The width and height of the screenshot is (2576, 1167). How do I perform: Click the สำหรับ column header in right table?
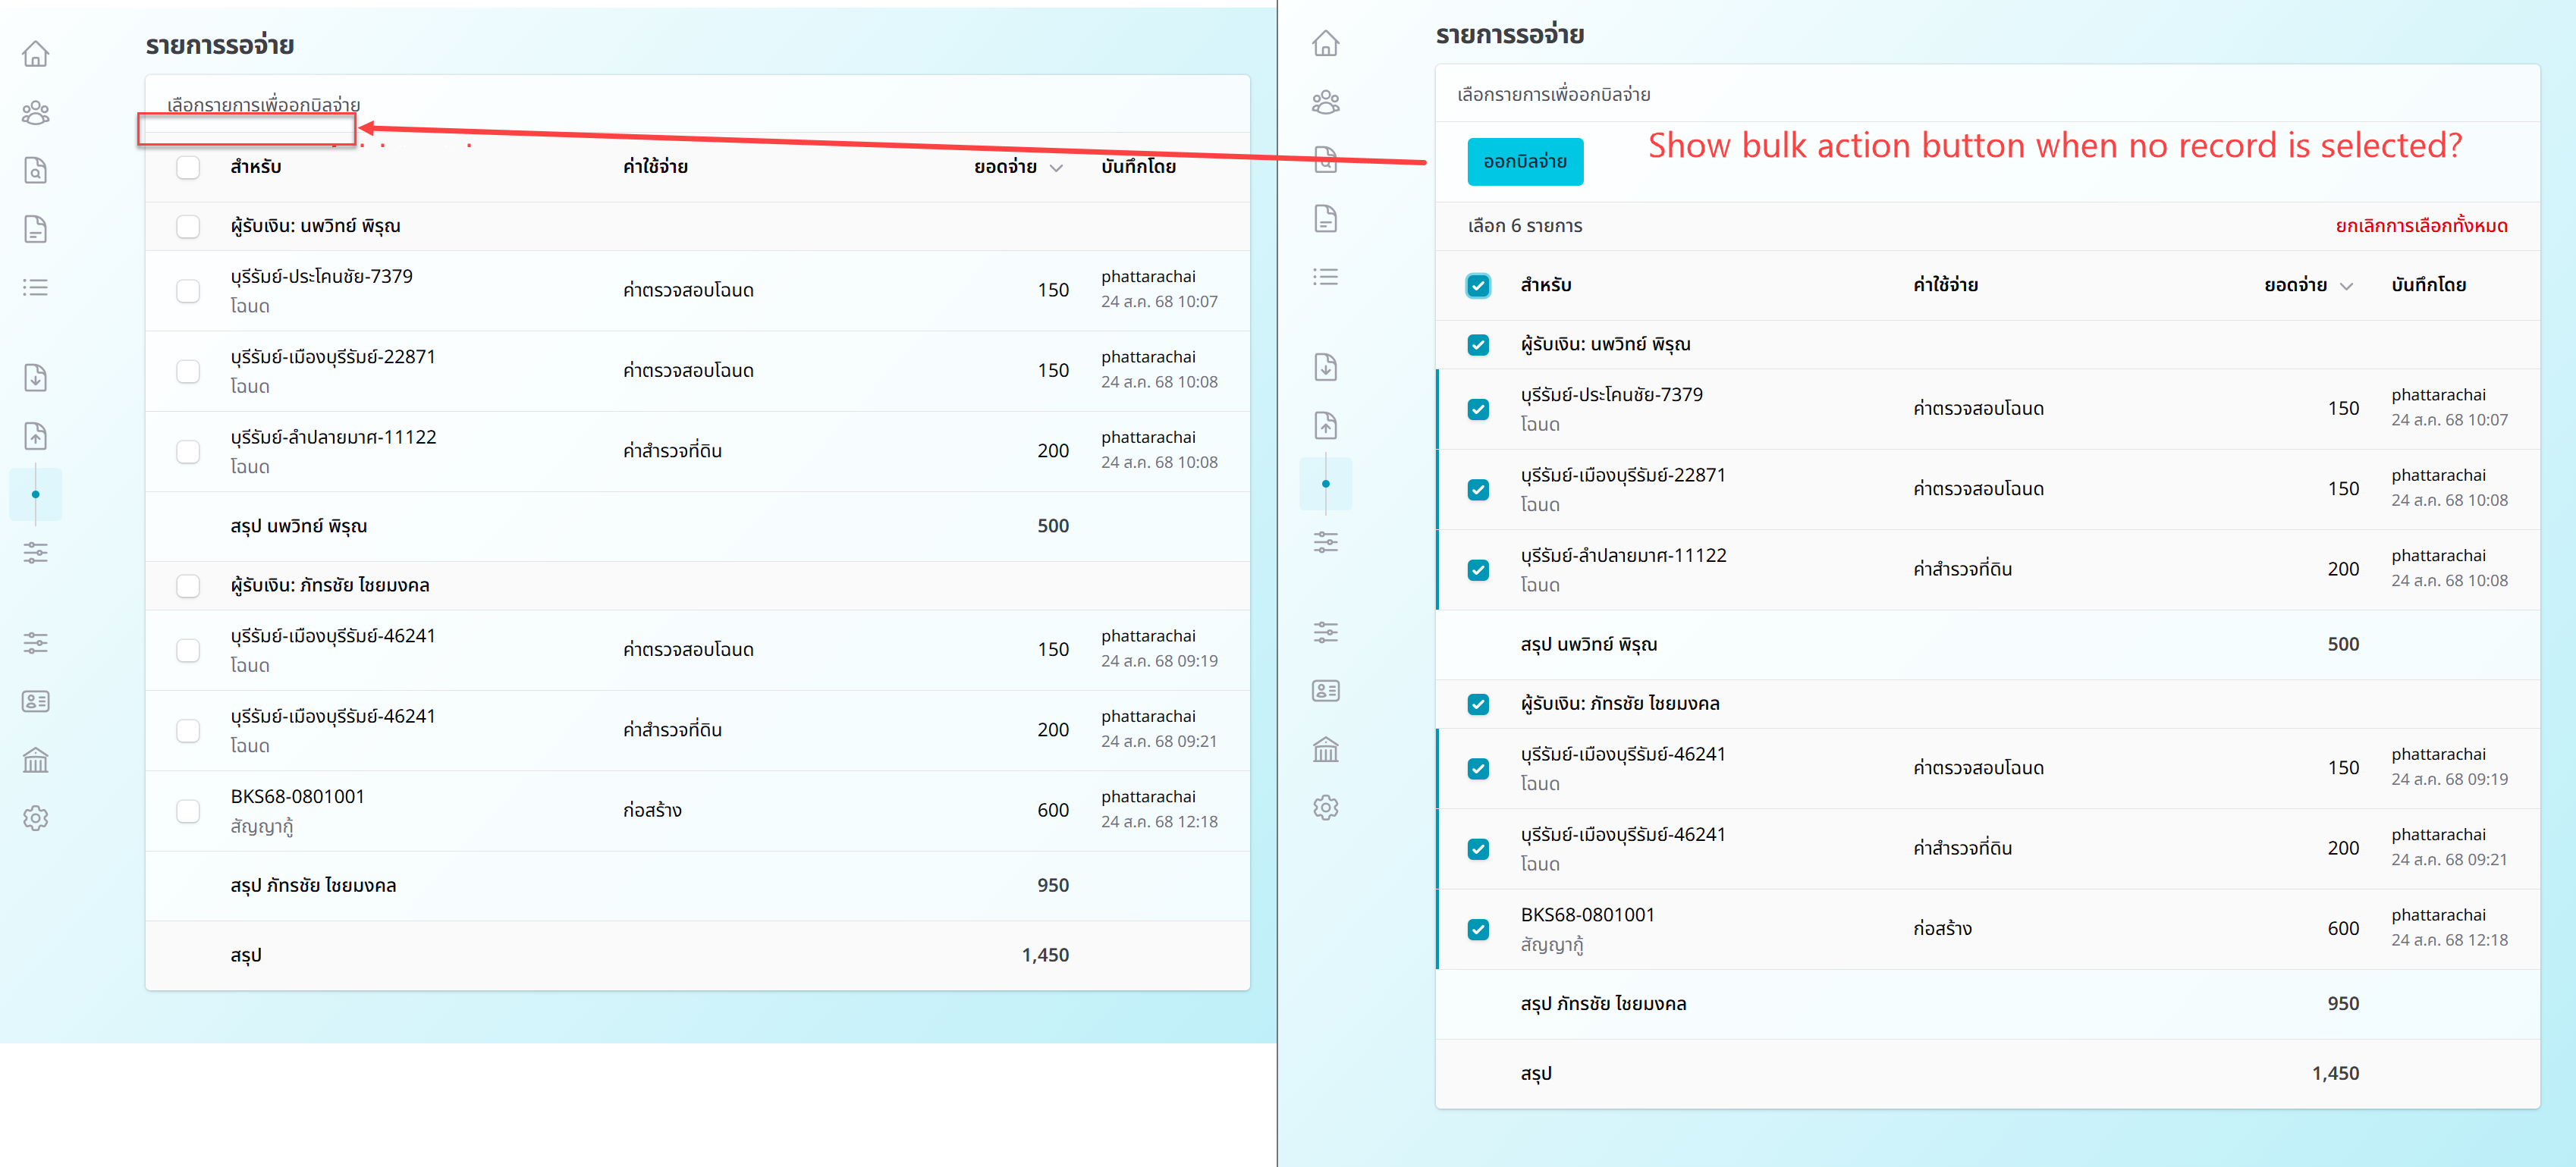coord(1546,286)
